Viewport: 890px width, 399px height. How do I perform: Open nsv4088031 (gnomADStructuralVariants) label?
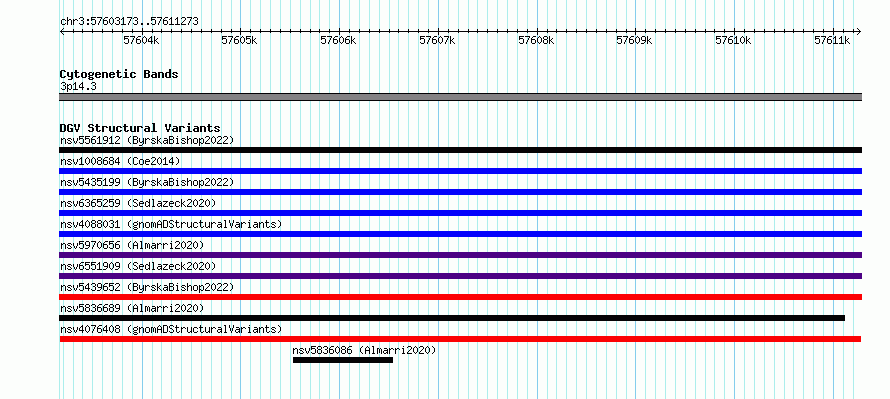(x=171, y=224)
